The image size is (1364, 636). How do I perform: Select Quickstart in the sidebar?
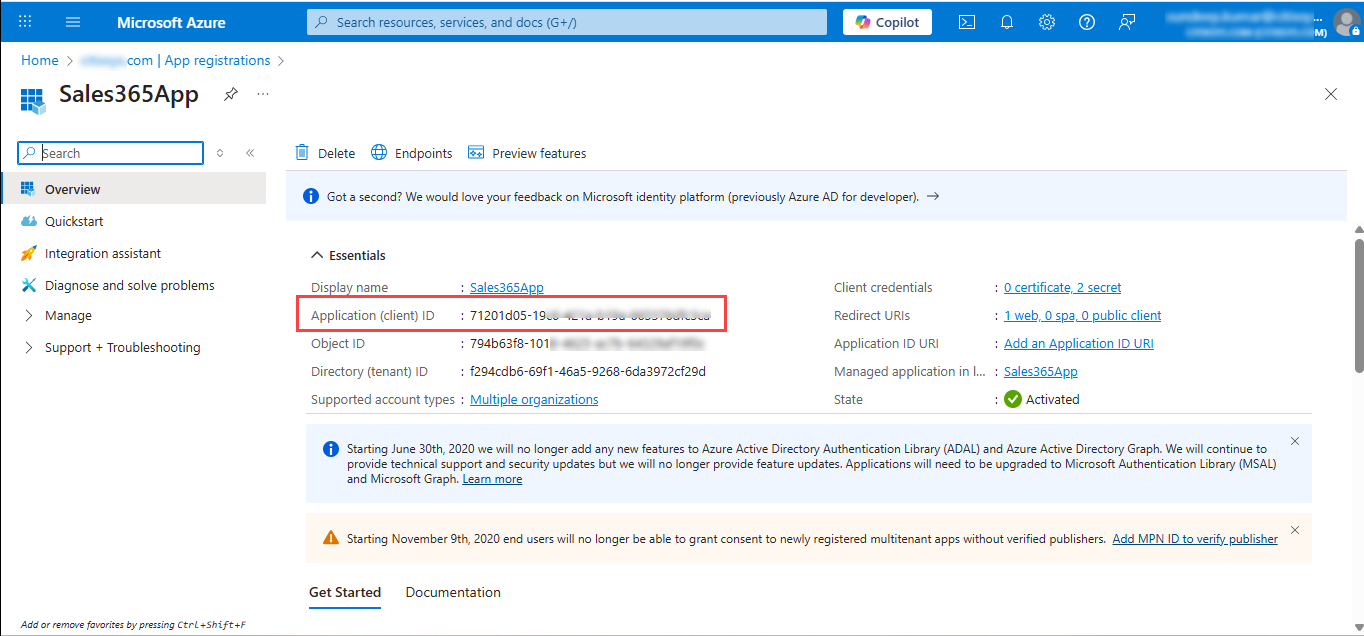point(74,222)
